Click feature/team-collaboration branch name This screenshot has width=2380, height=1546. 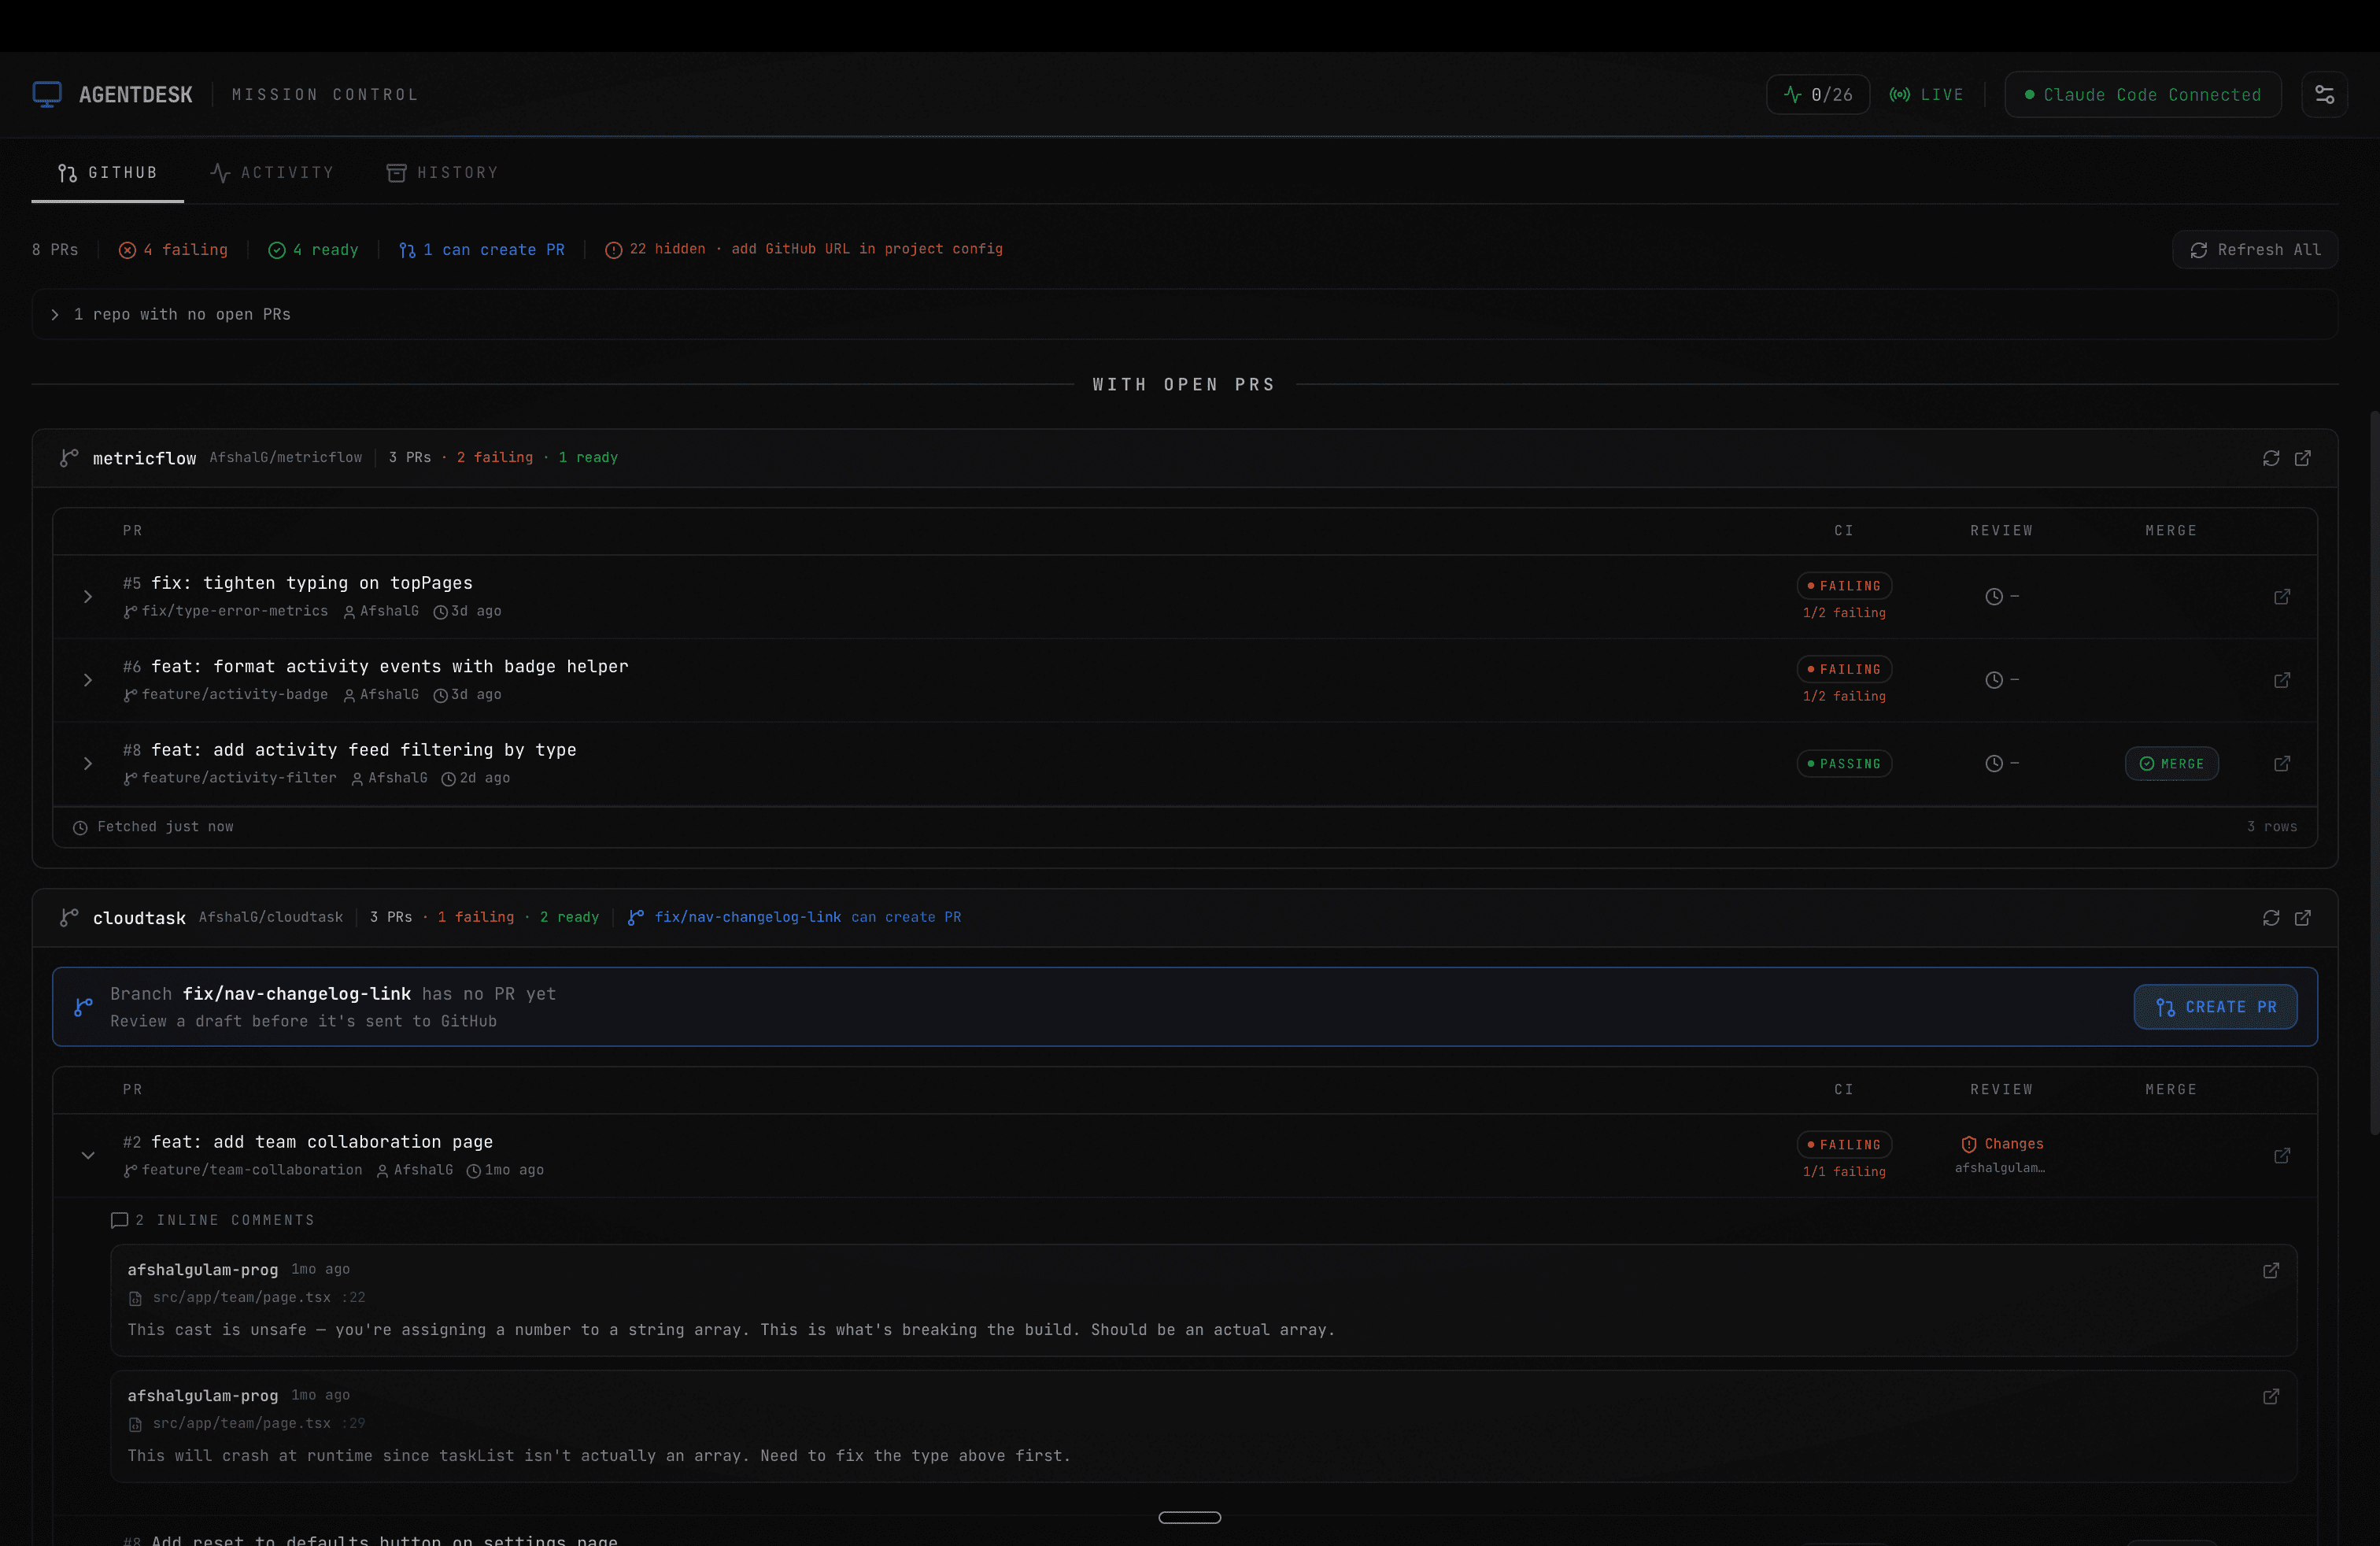[252, 1170]
